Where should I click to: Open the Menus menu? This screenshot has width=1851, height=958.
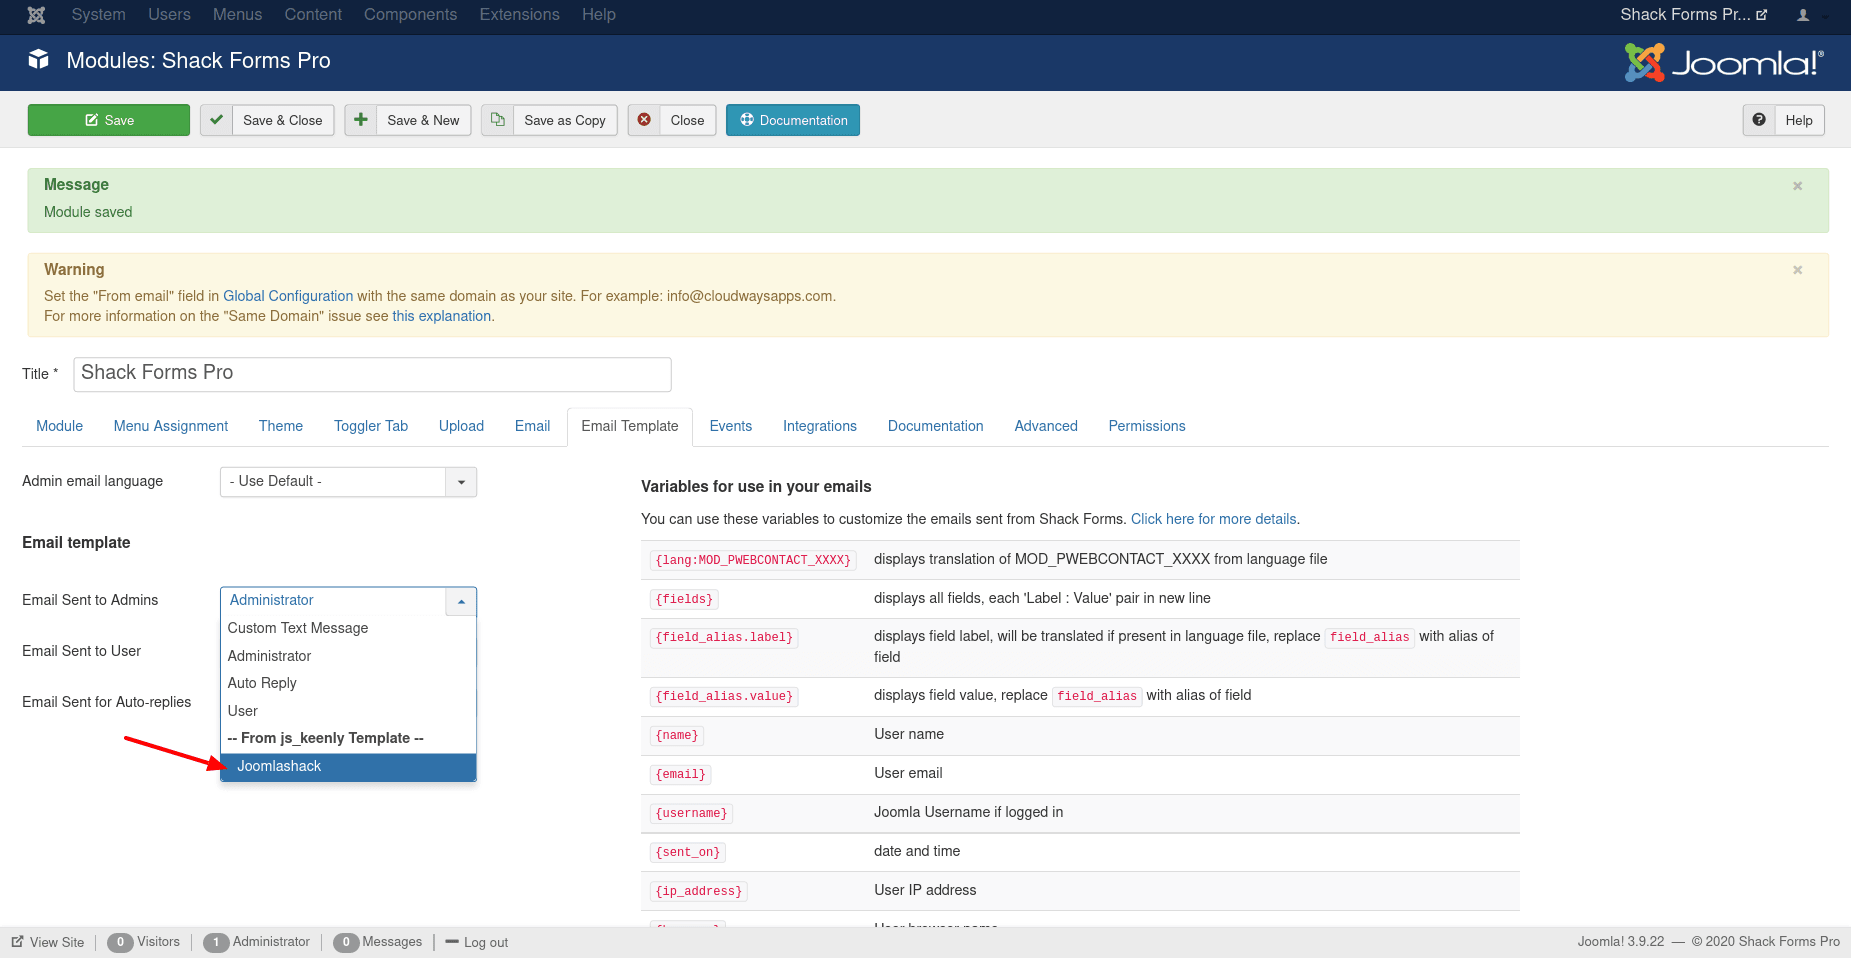point(237,15)
